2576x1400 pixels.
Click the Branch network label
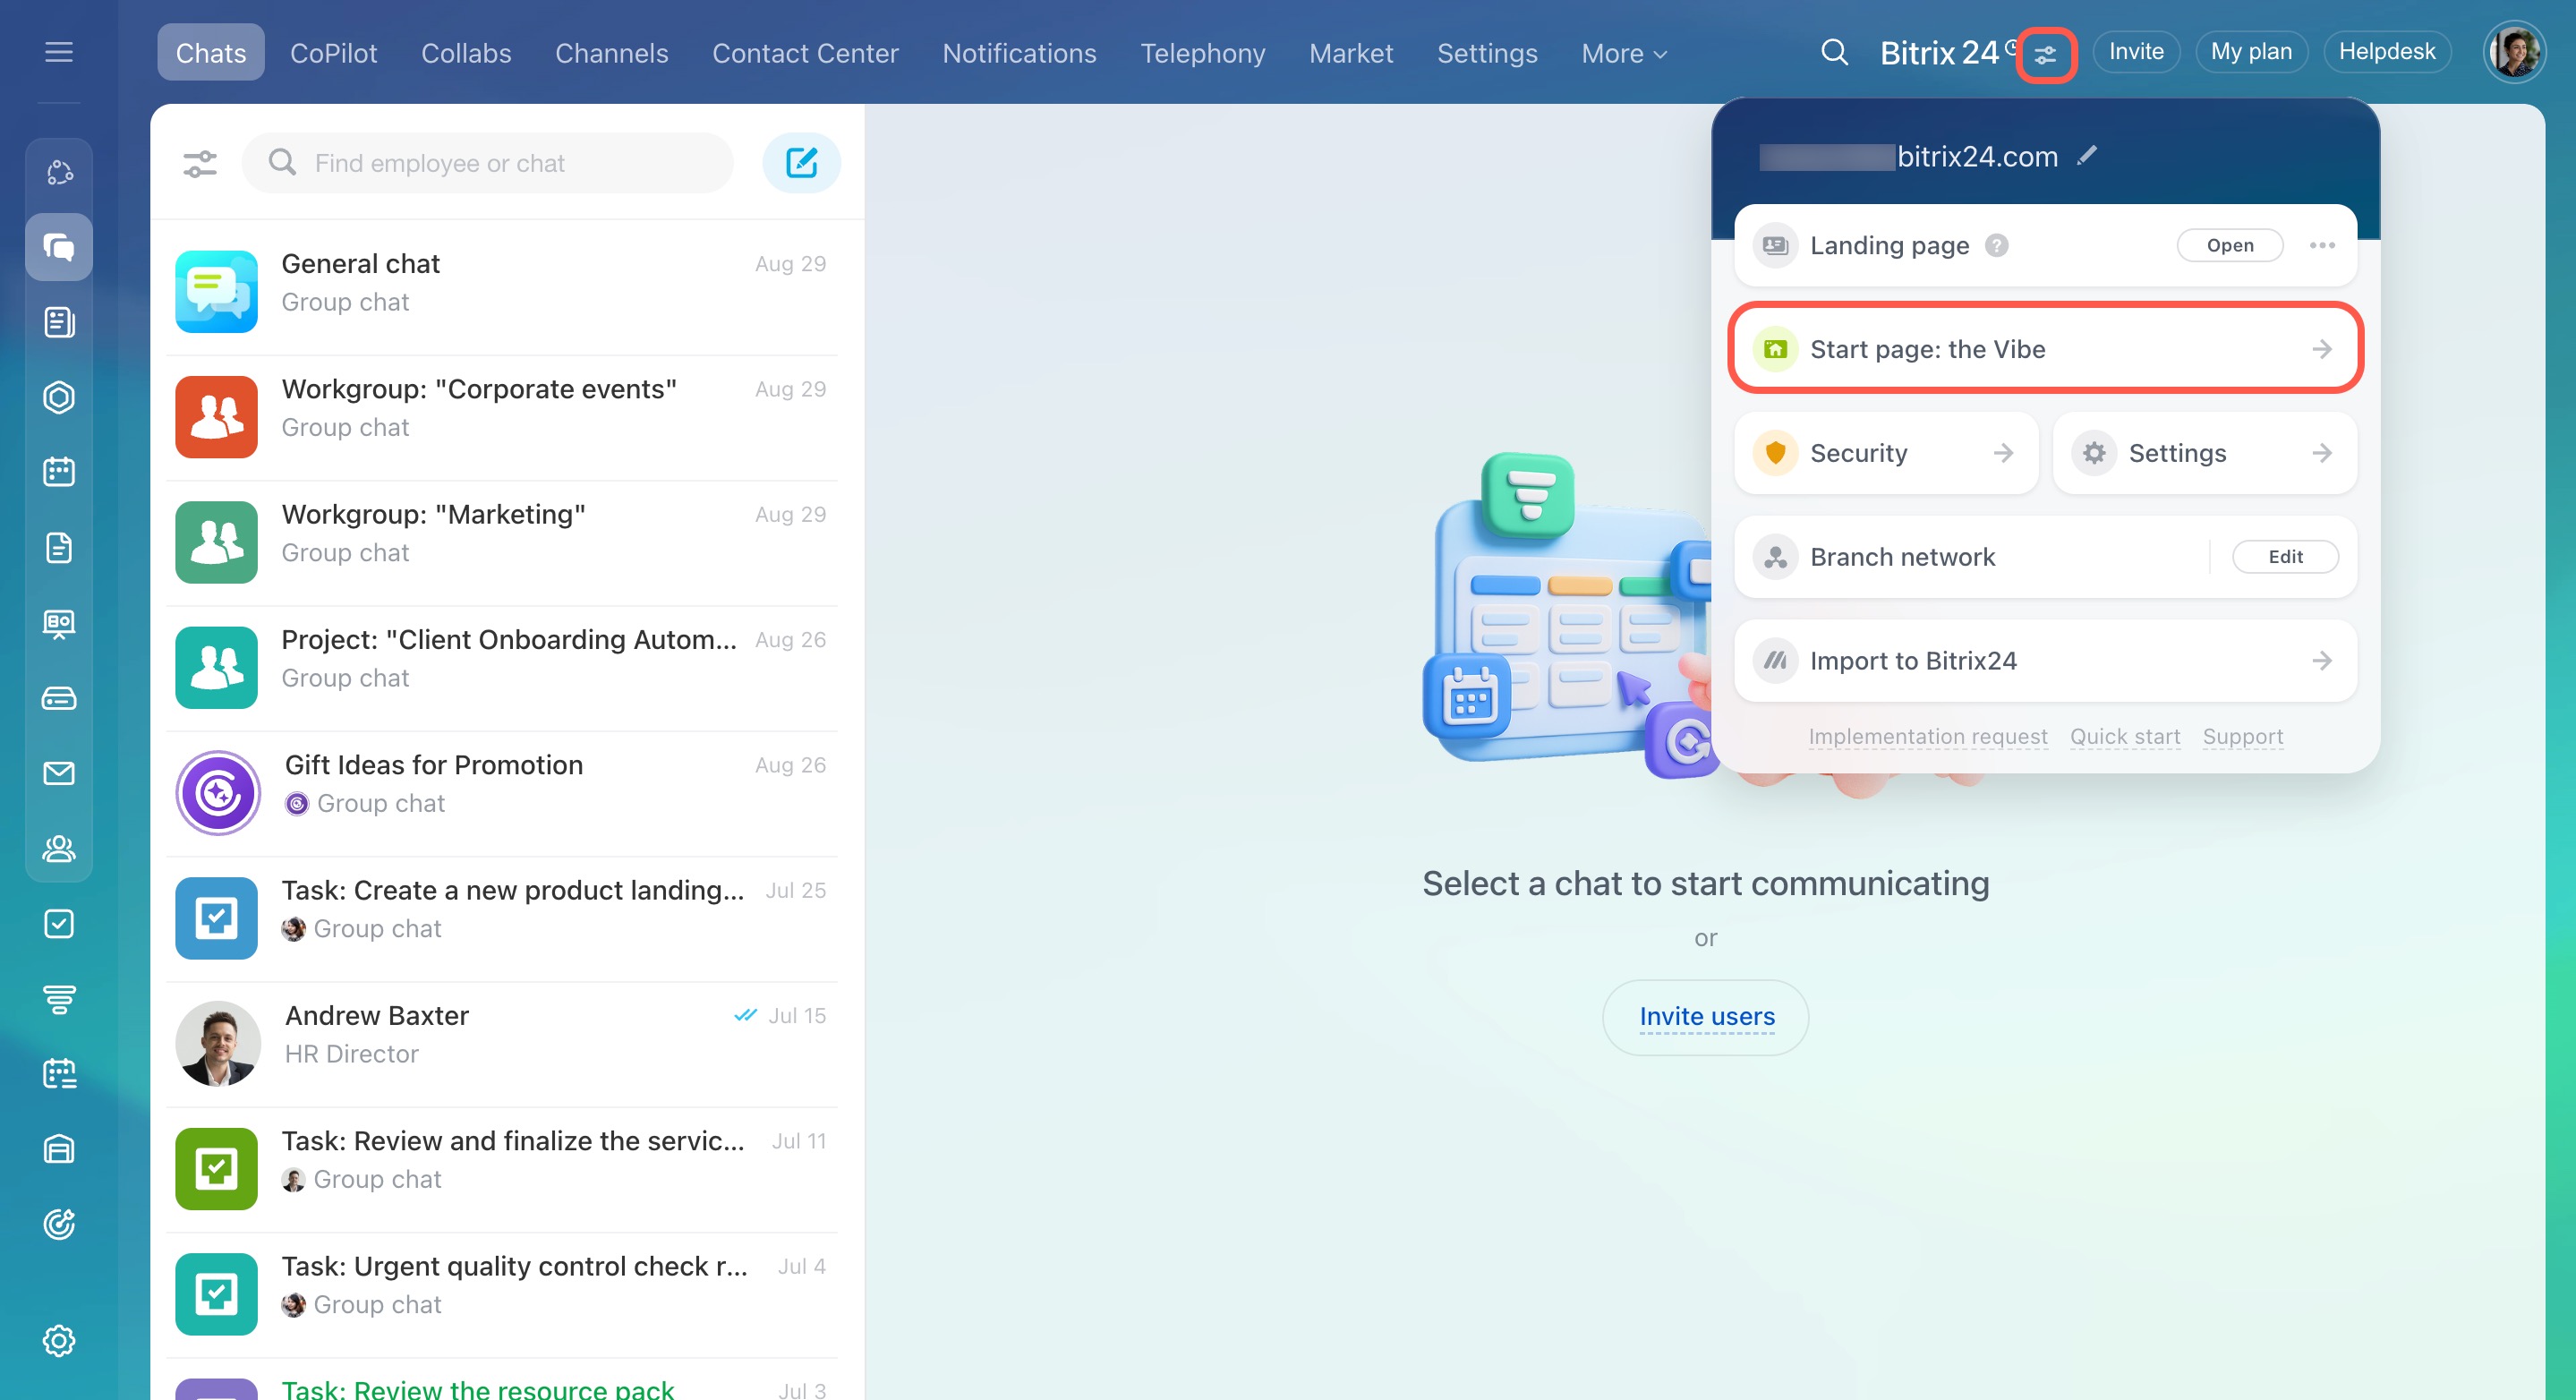coord(1901,556)
